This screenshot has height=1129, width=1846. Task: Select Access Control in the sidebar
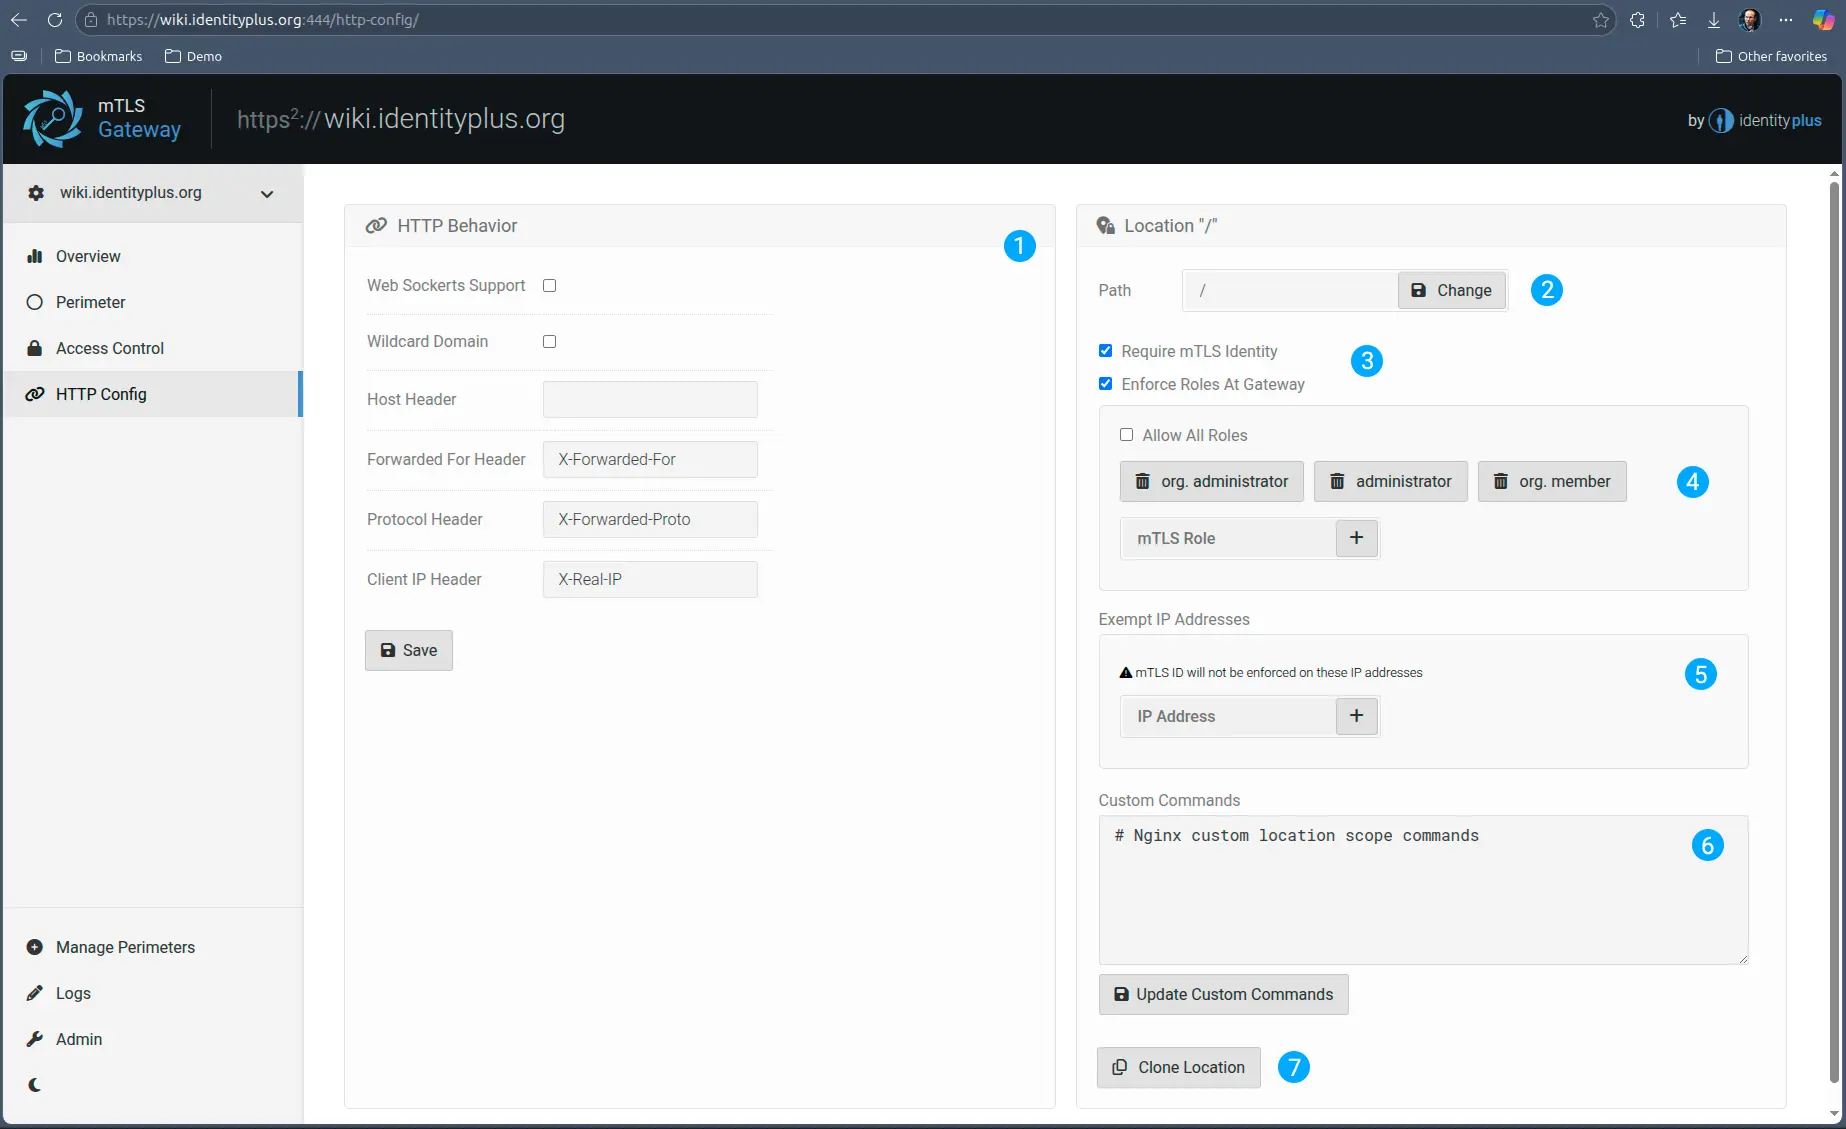click(109, 348)
